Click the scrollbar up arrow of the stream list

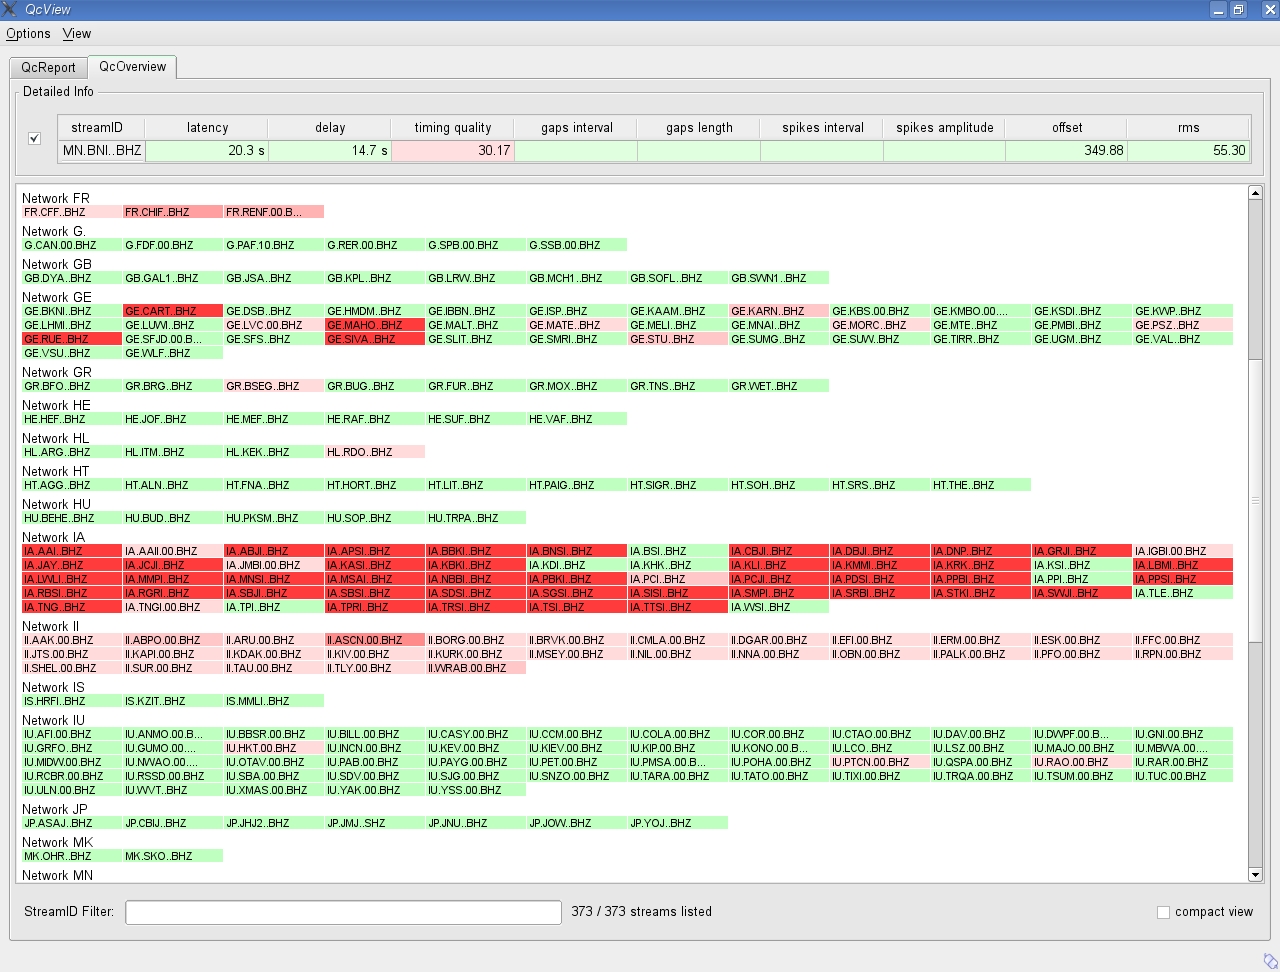pos(1256,190)
